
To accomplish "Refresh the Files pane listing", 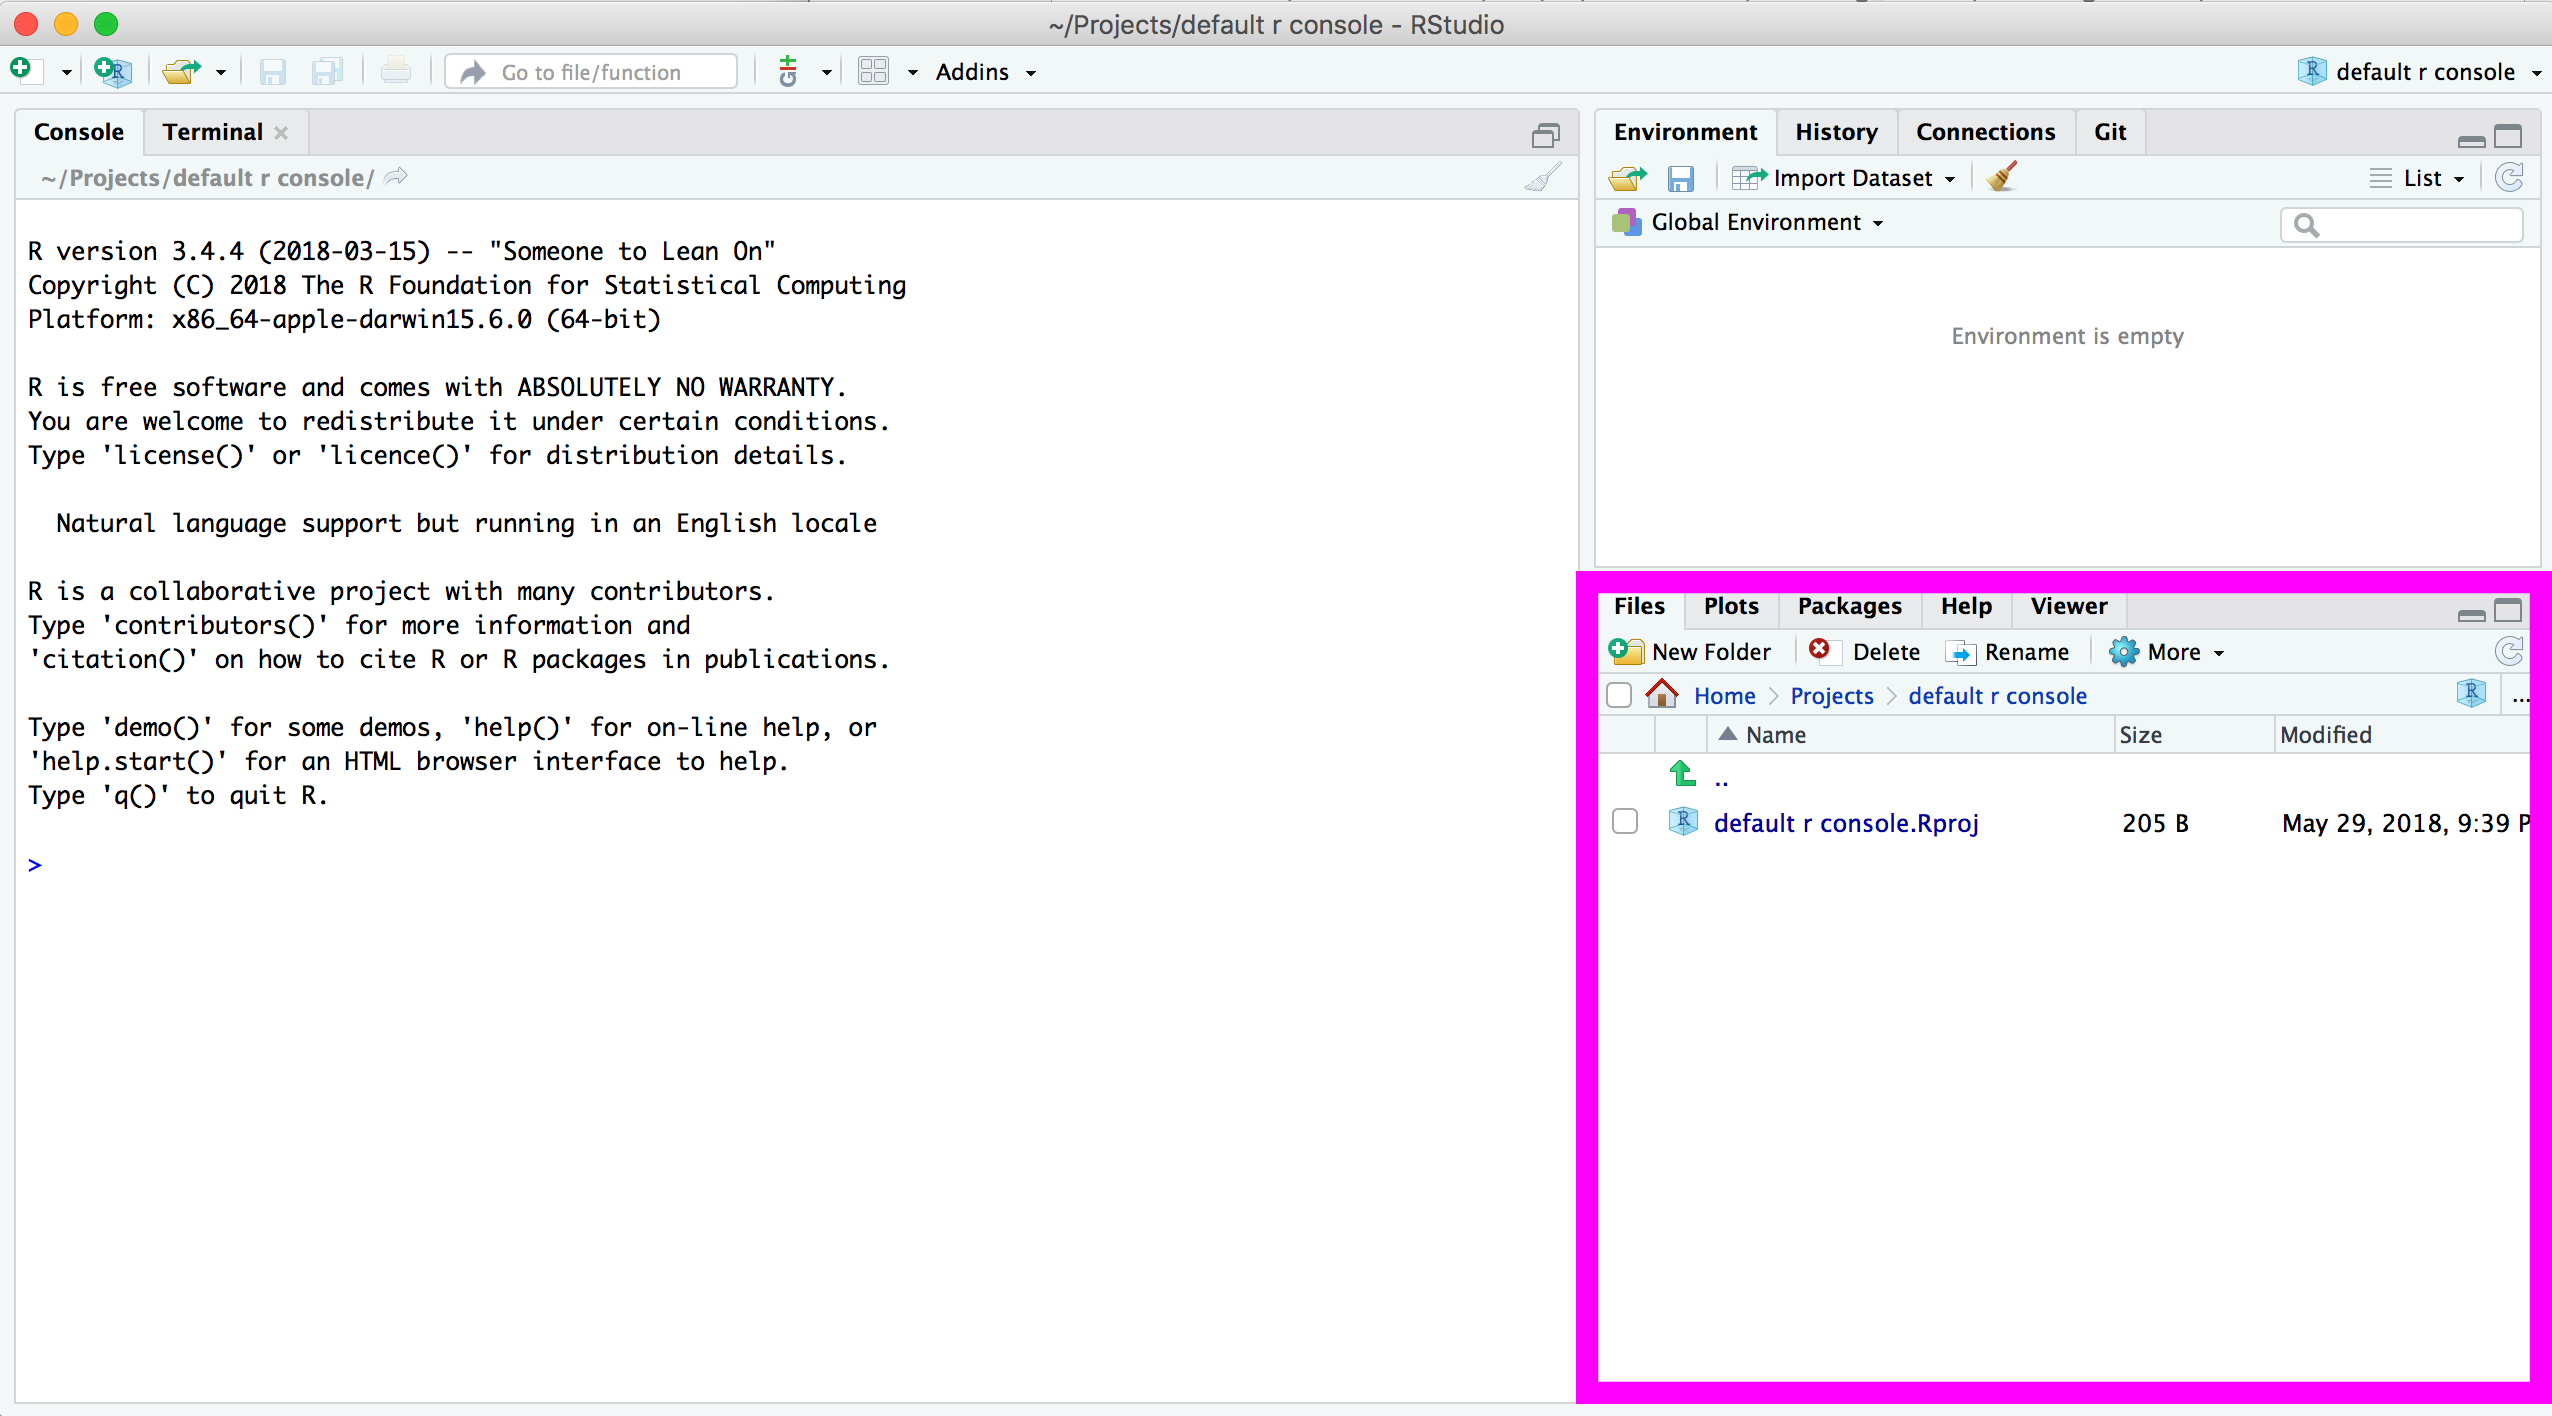I will 2508,652.
